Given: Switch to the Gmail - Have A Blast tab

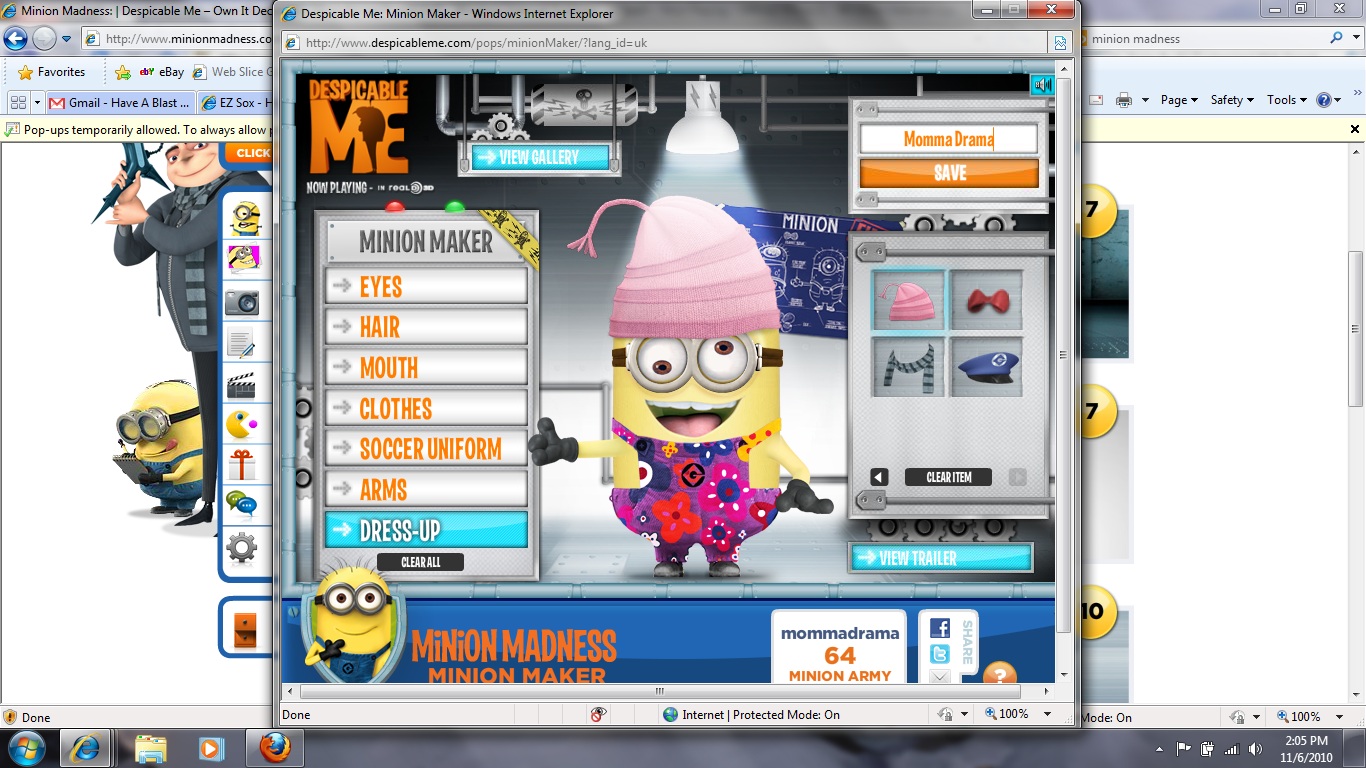Looking at the screenshot, I should point(120,102).
